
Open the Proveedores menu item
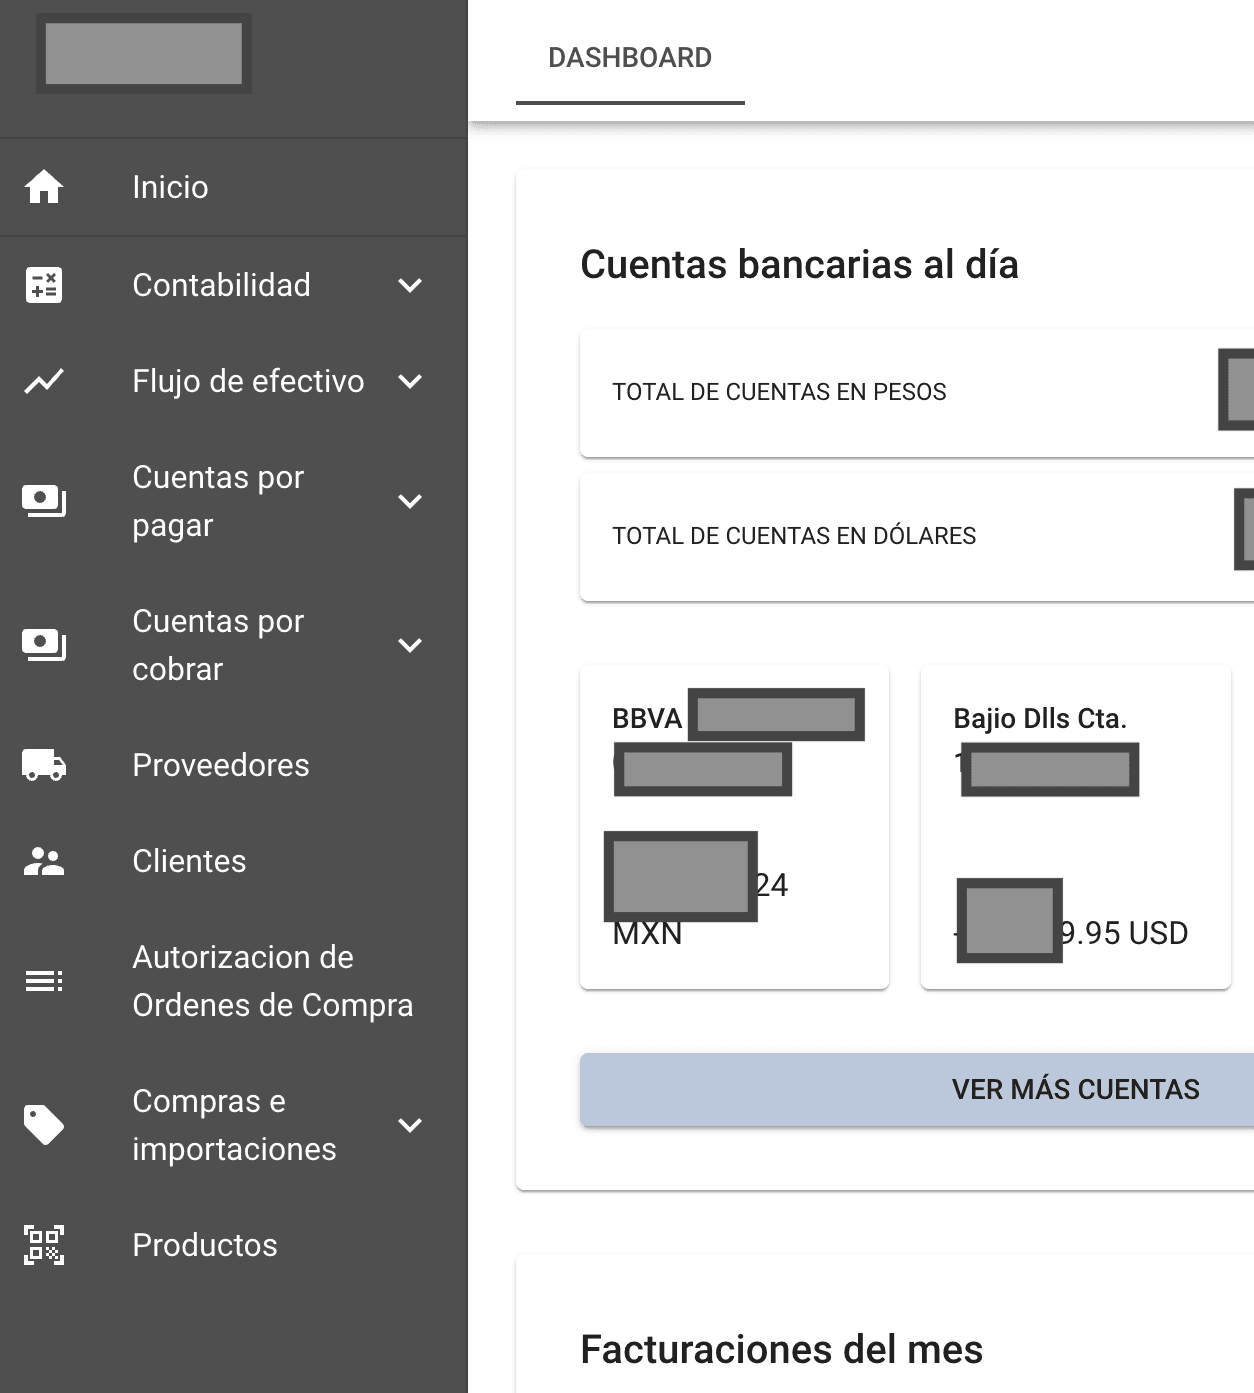[221, 765]
